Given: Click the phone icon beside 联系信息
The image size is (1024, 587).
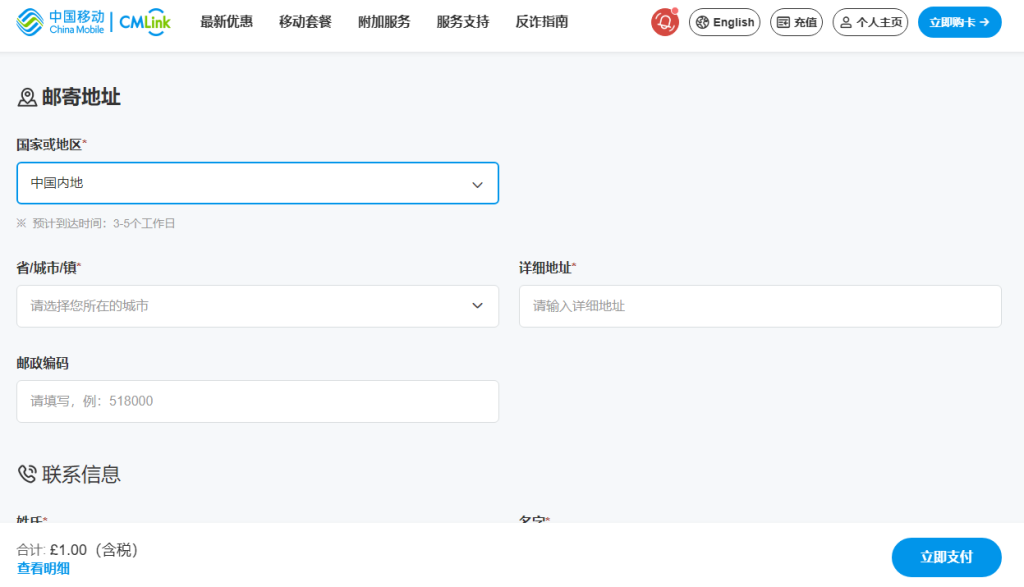Looking at the screenshot, I should pos(27,474).
